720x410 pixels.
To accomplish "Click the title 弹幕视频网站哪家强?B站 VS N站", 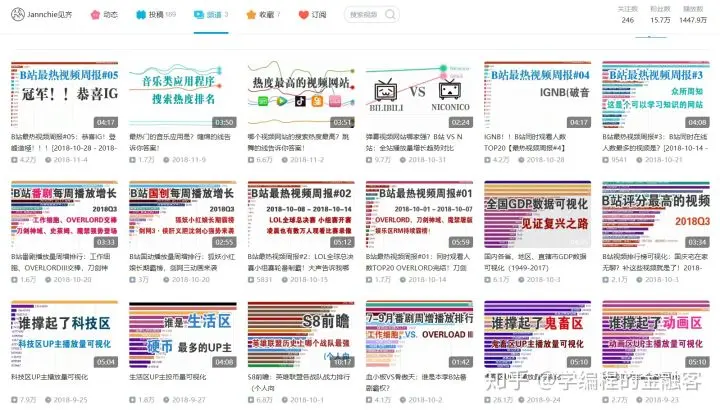I will 414,142.
